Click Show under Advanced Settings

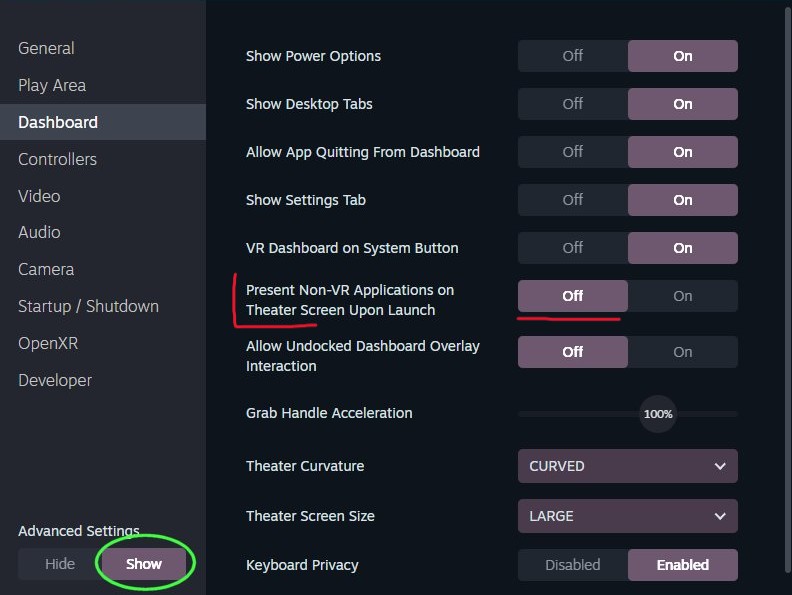[x=144, y=564]
